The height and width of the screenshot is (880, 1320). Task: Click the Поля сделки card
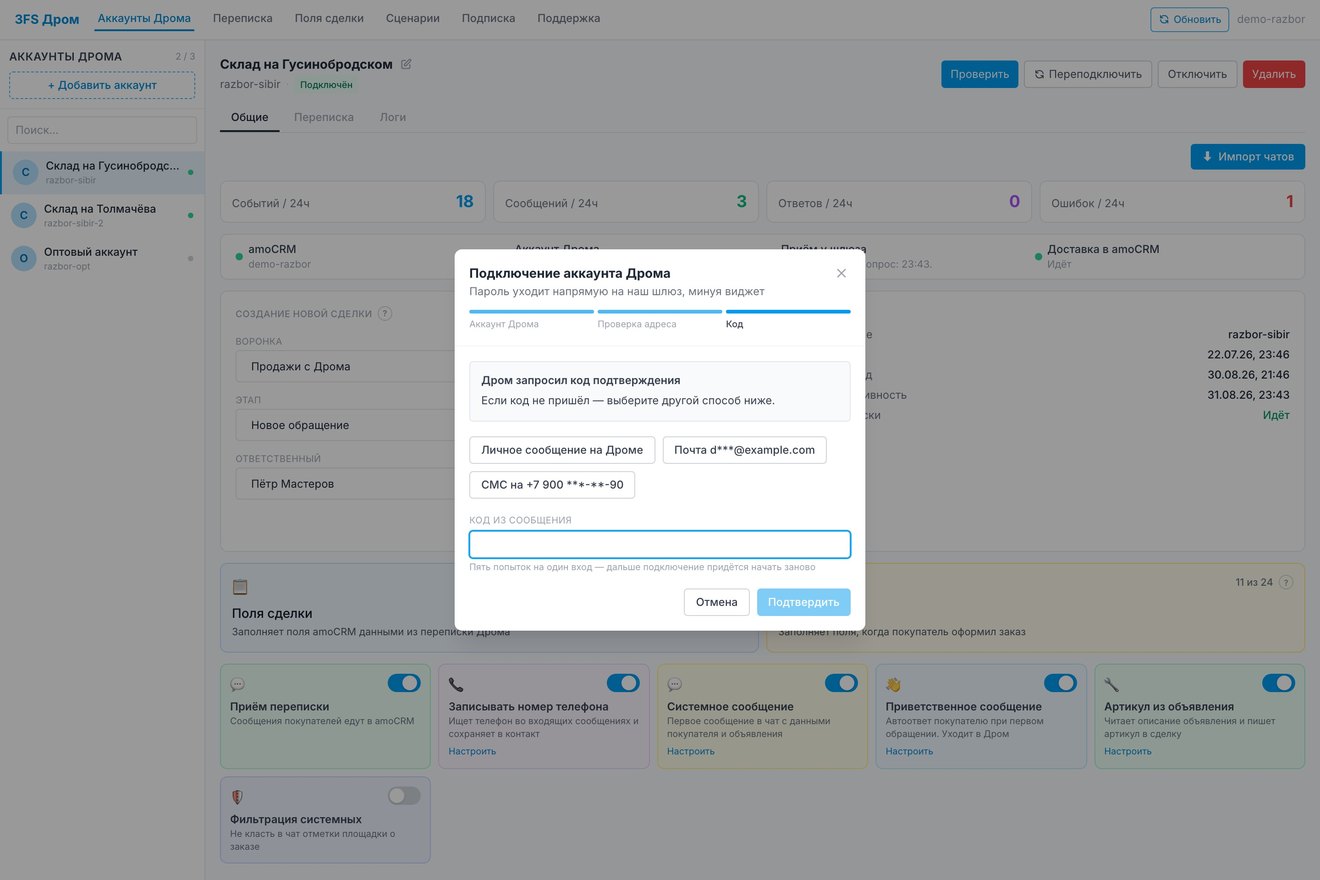(489, 608)
